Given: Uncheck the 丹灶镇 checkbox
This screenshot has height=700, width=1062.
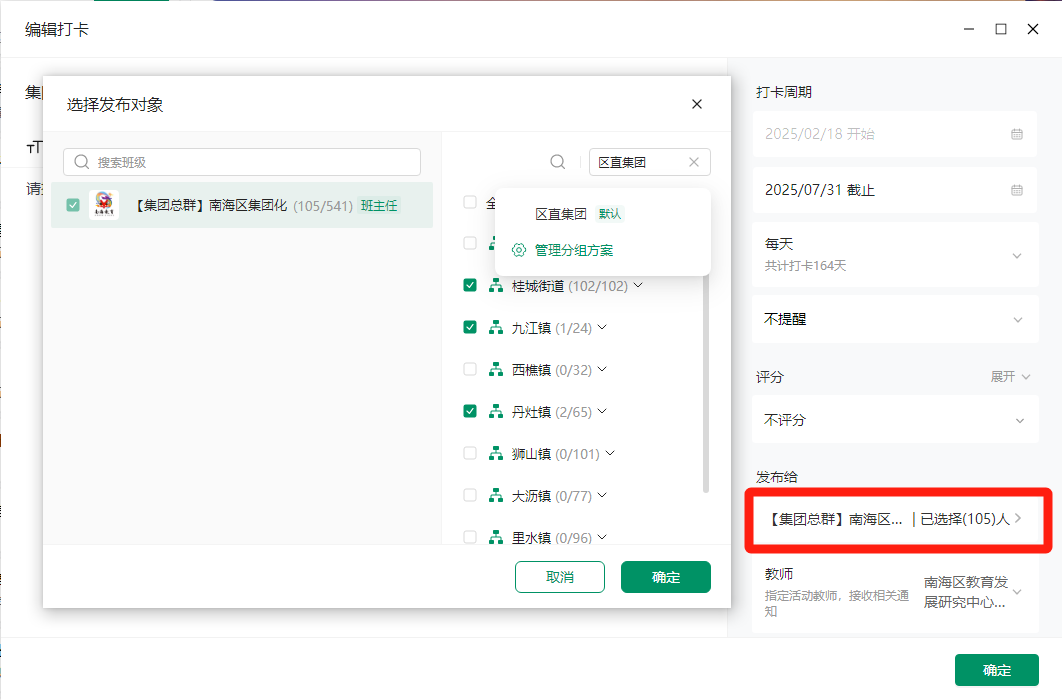Looking at the screenshot, I should 470,411.
